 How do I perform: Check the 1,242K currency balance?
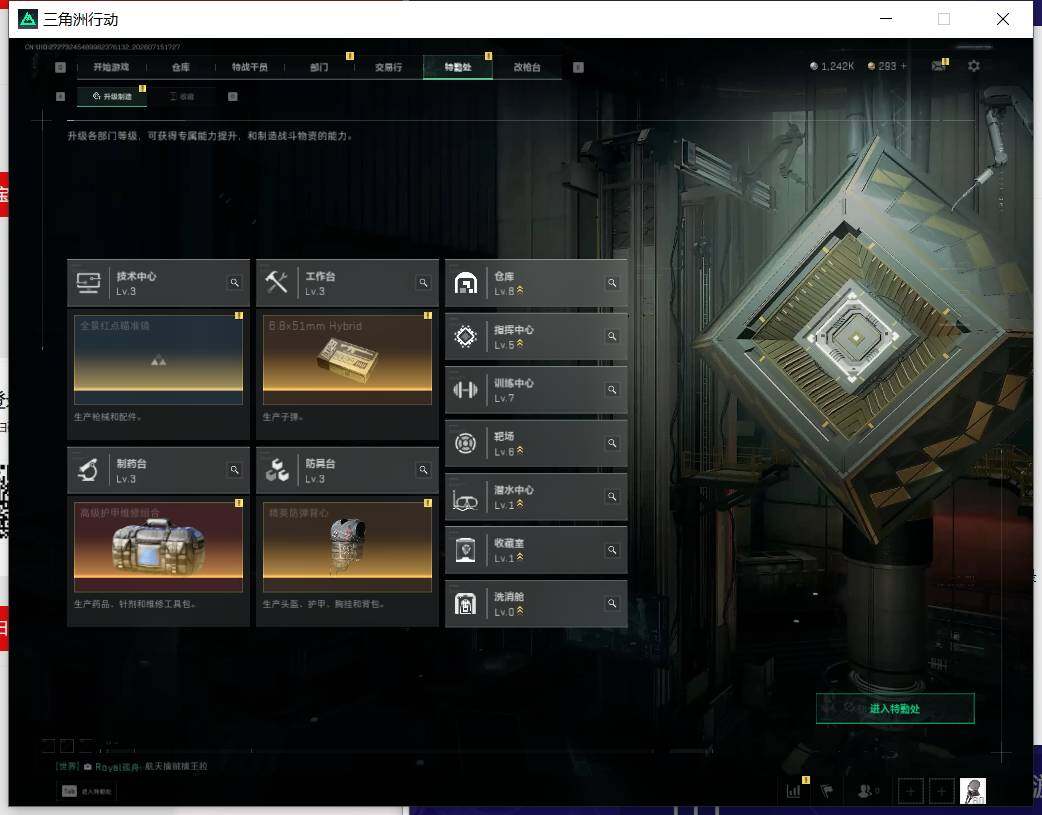click(832, 66)
